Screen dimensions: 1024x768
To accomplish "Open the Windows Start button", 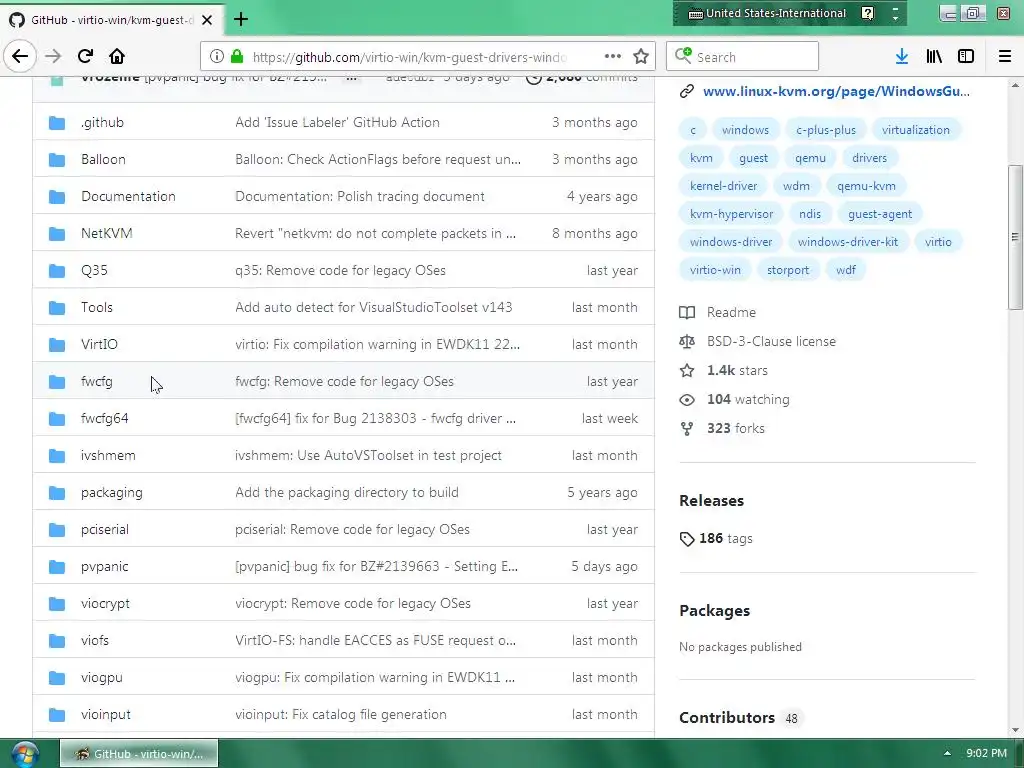I will [x=24, y=754].
